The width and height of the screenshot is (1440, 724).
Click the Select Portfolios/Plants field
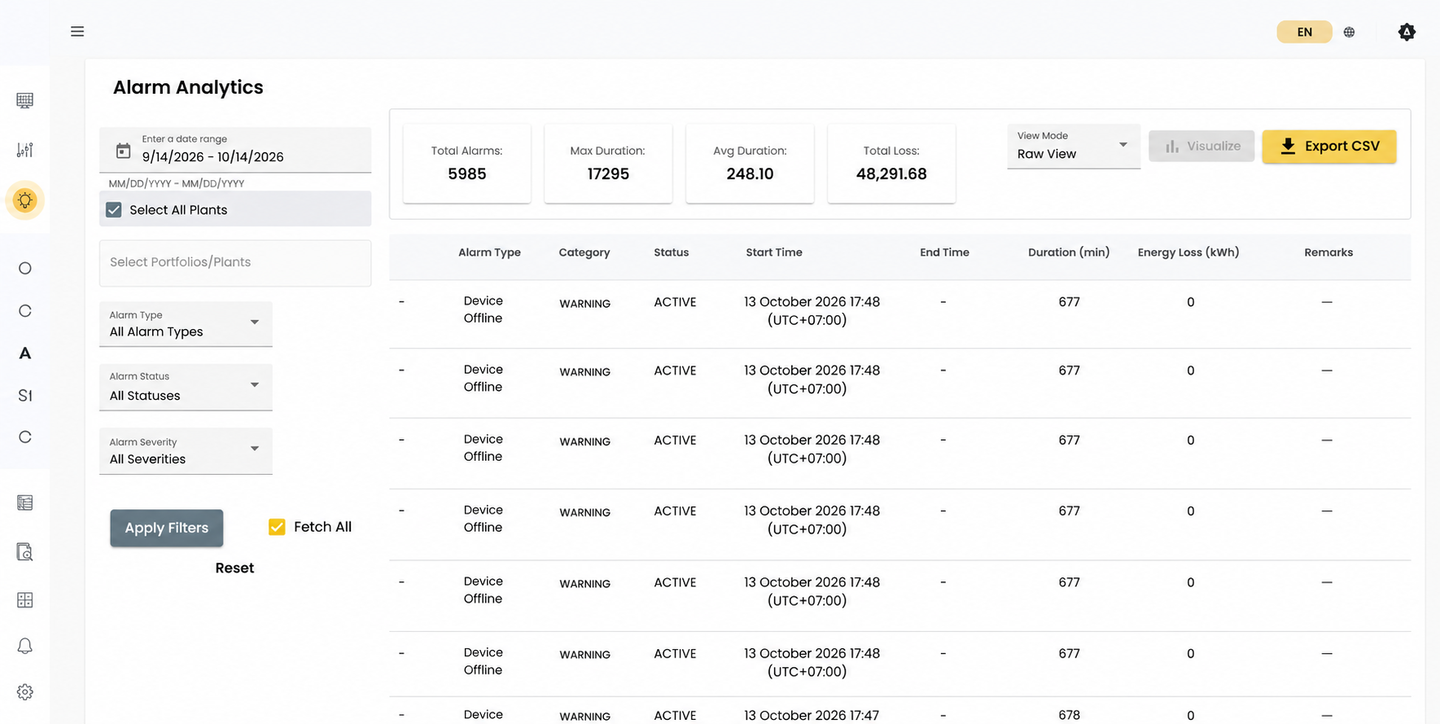click(235, 263)
